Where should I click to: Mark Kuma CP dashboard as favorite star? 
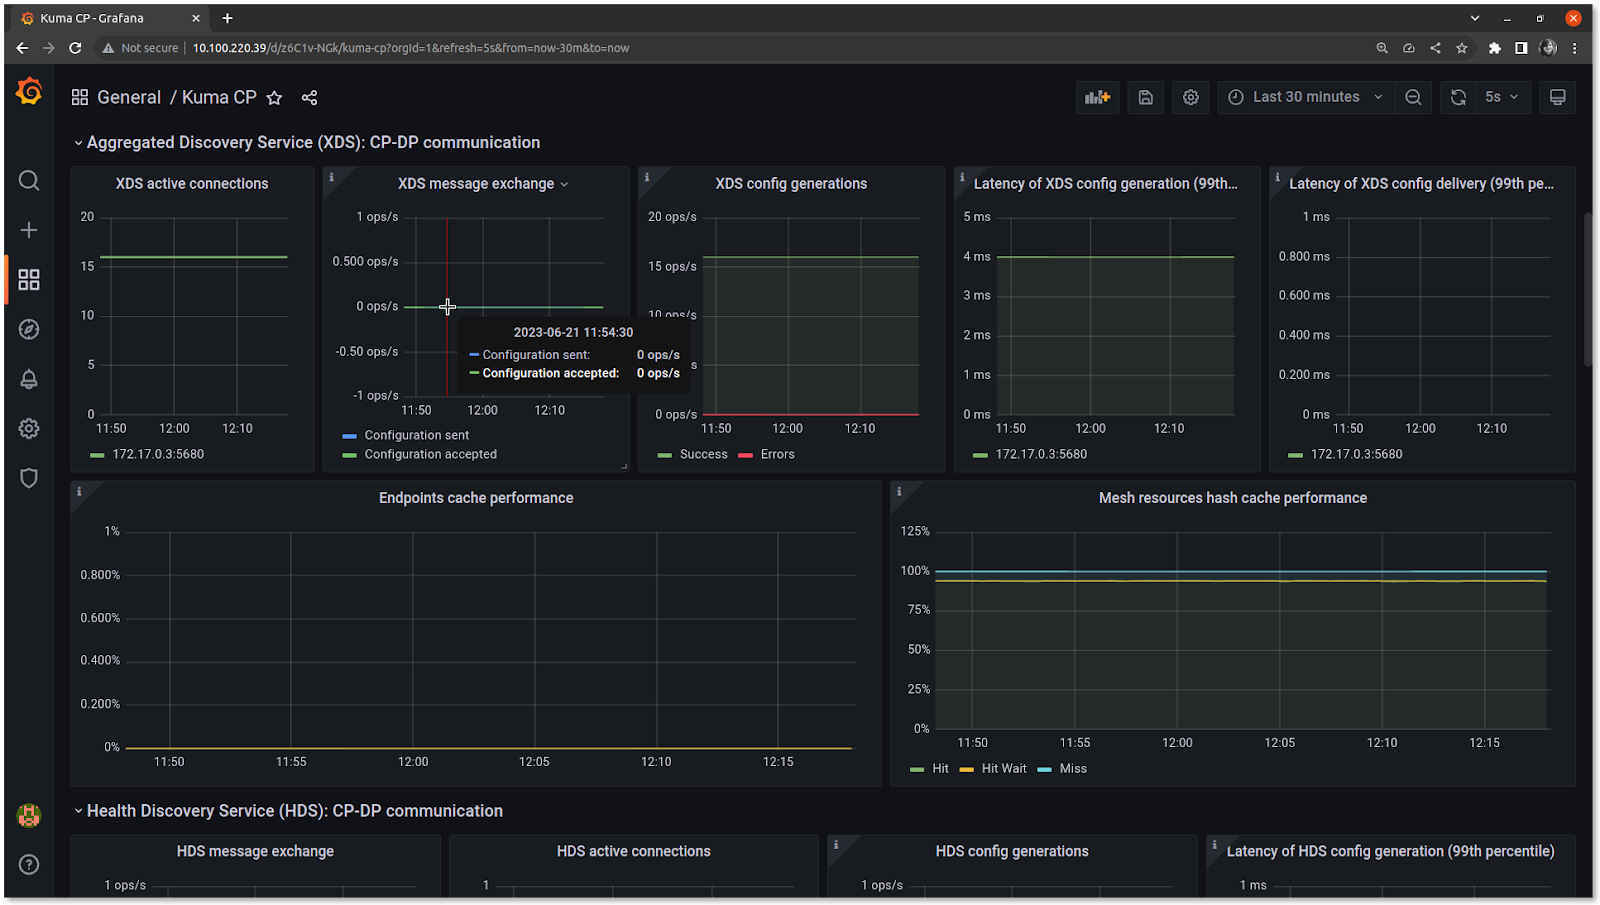[274, 97]
